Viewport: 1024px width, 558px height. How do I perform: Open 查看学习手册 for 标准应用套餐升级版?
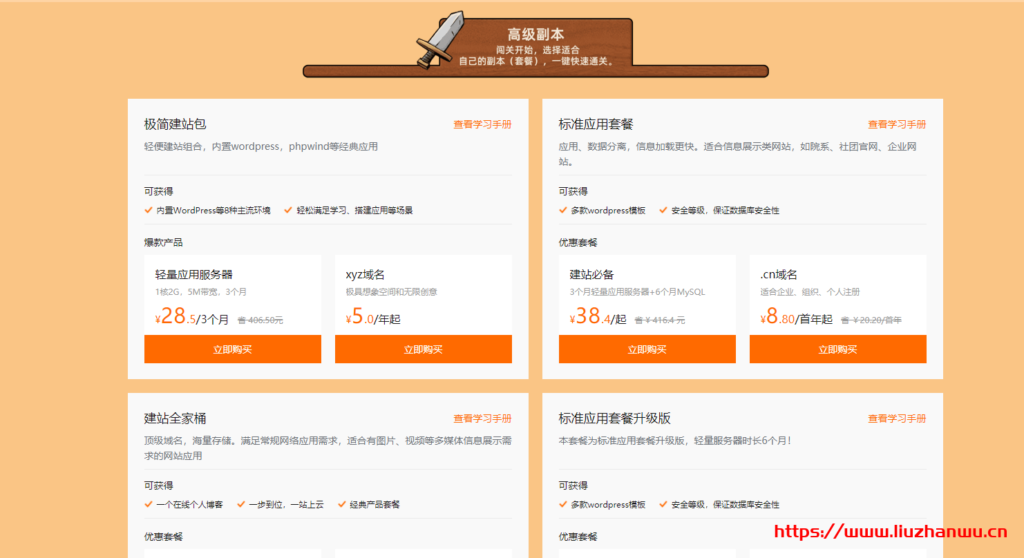click(896, 419)
